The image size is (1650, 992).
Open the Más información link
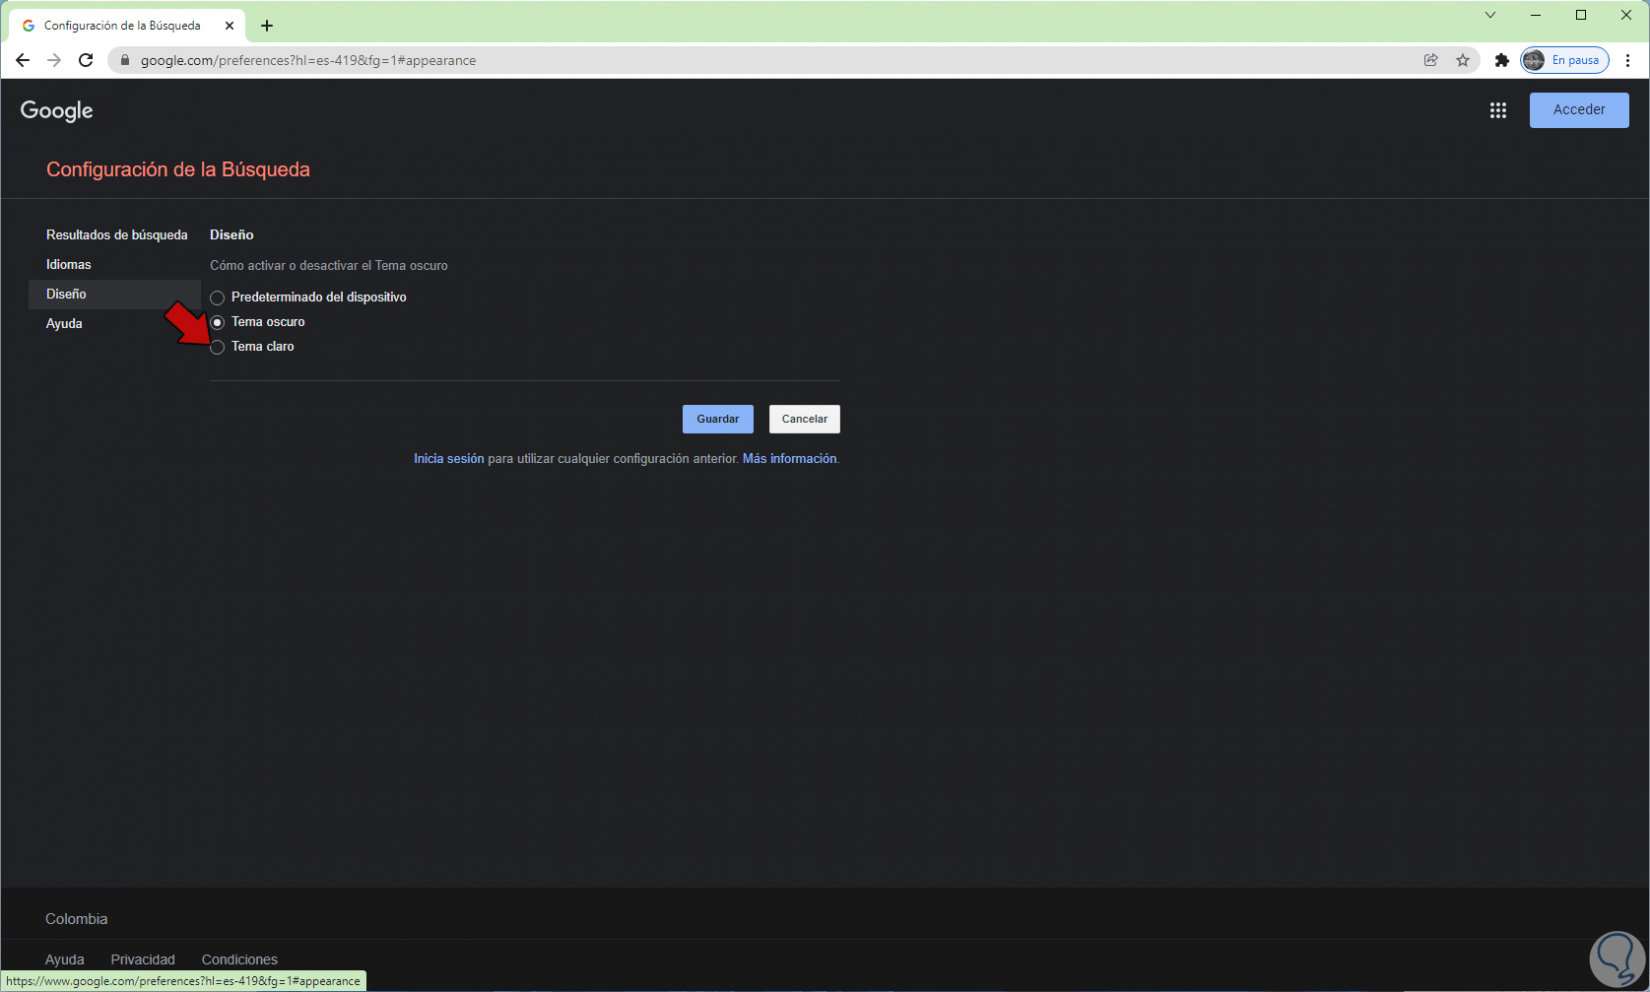click(x=789, y=459)
